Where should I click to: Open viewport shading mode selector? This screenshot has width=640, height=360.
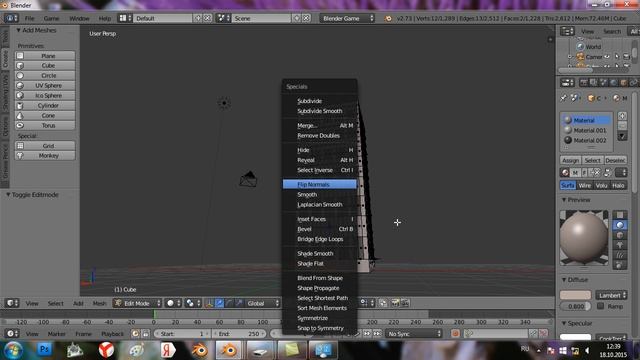click(x=173, y=303)
